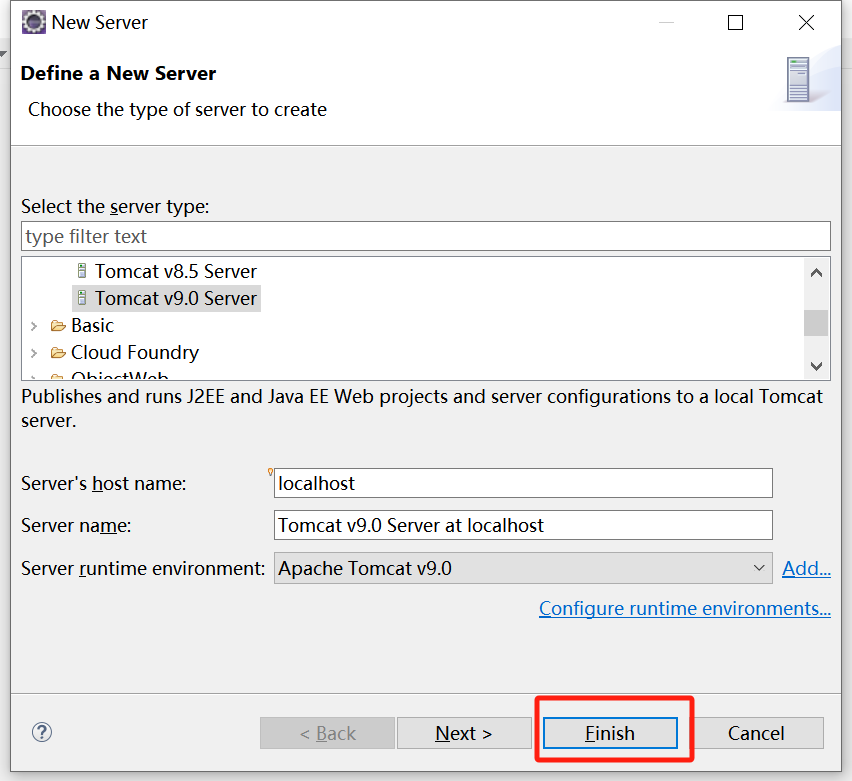Click the host name content assist bulb
This screenshot has height=781, width=852.
[271, 472]
